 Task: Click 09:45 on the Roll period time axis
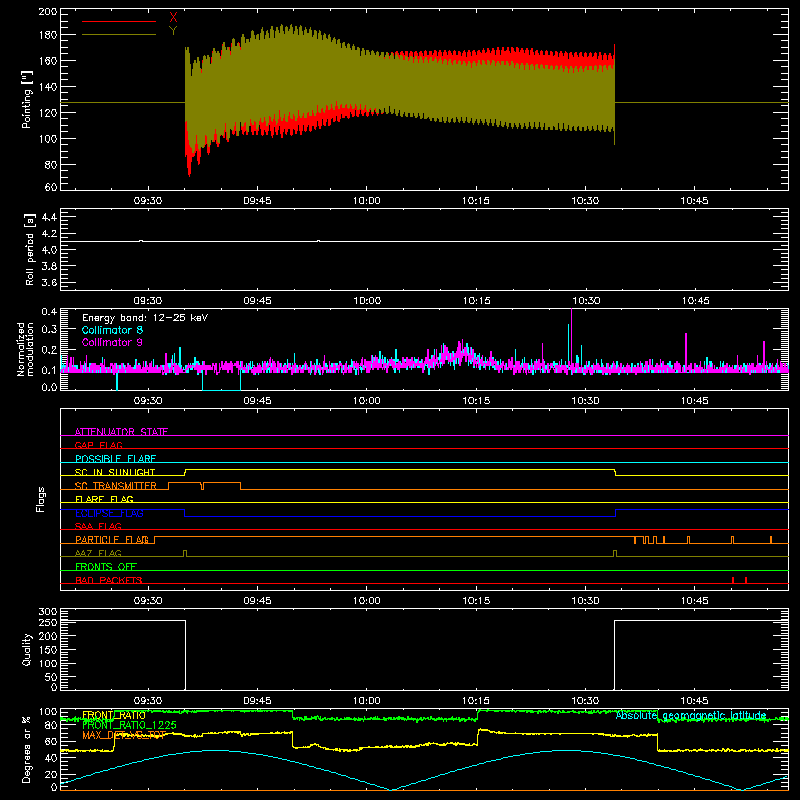(x=258, y=301)
